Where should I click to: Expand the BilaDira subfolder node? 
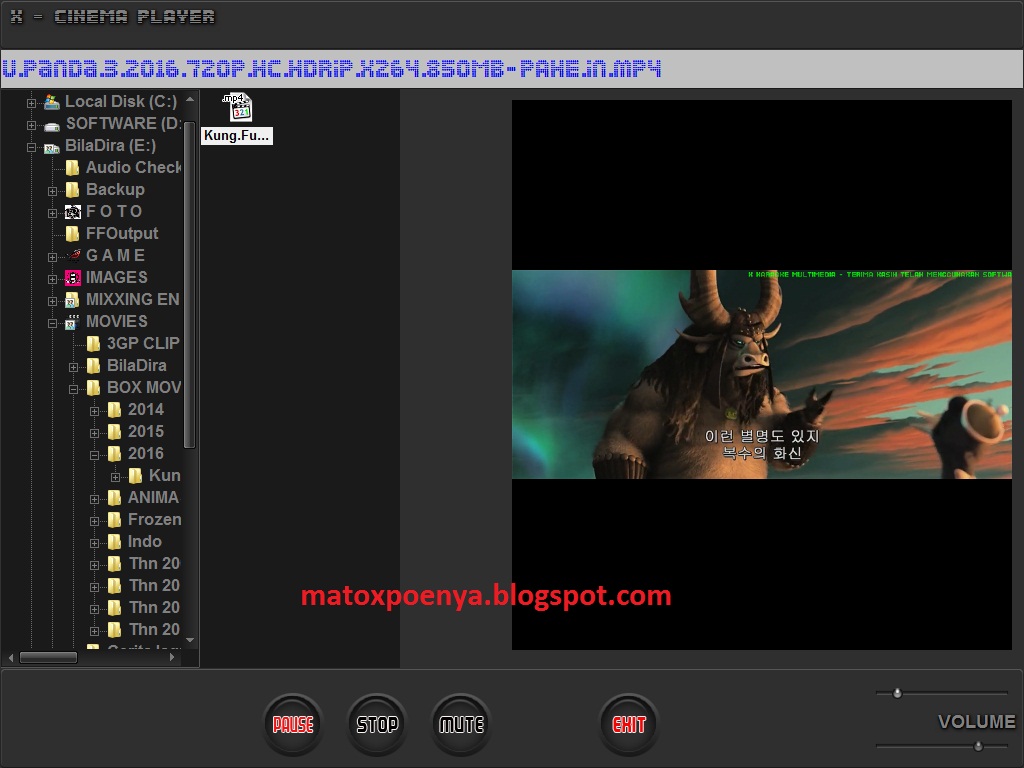pos(73,367)
